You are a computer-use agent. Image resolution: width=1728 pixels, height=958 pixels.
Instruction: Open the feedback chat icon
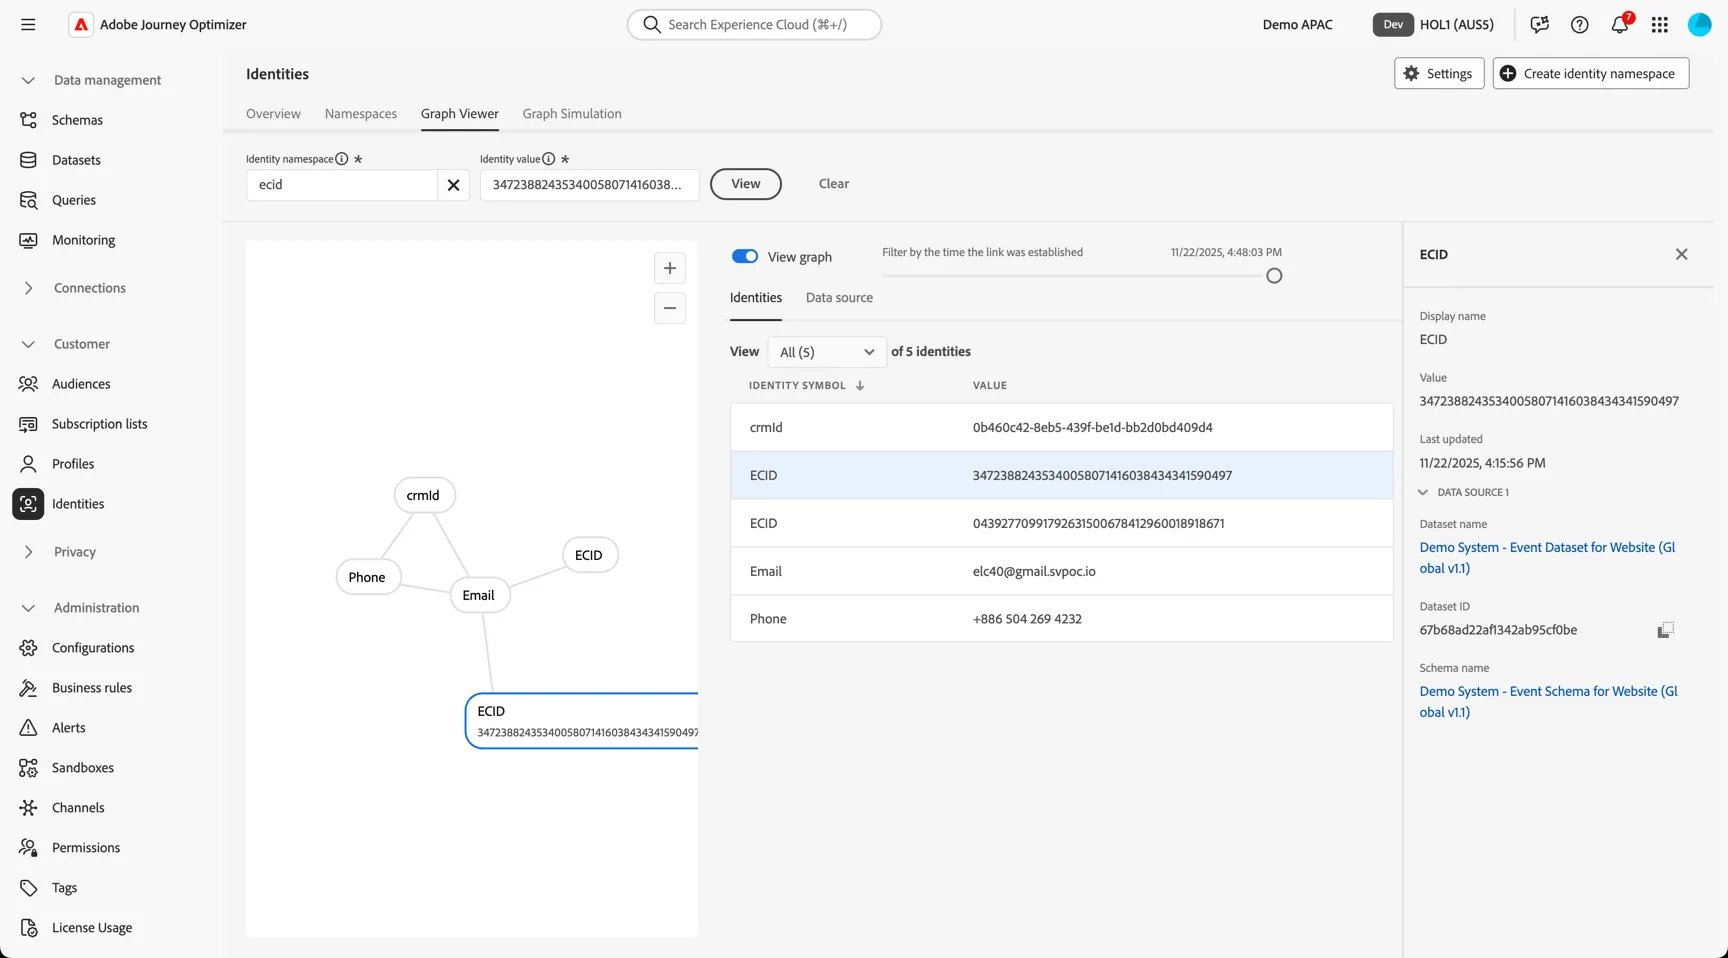point(1540,25)
